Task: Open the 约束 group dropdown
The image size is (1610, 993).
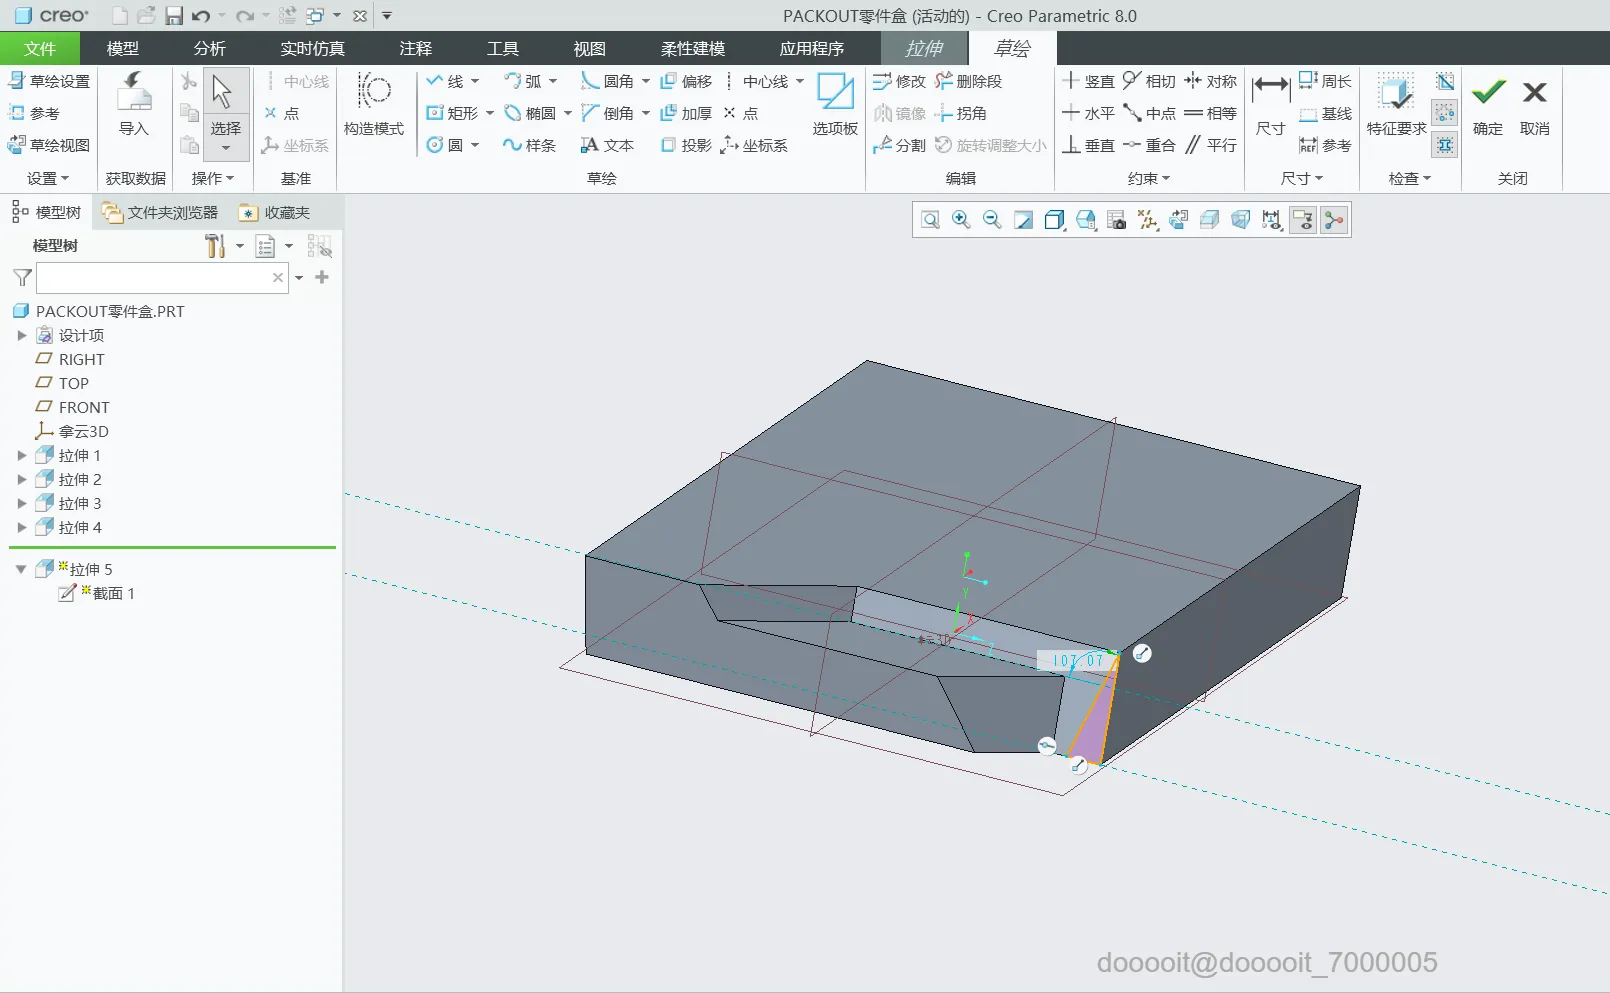Action: (1148, 178)
